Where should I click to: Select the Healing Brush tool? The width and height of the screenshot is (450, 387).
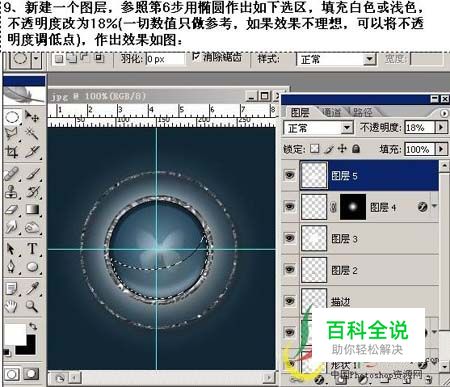click(12, 174)
